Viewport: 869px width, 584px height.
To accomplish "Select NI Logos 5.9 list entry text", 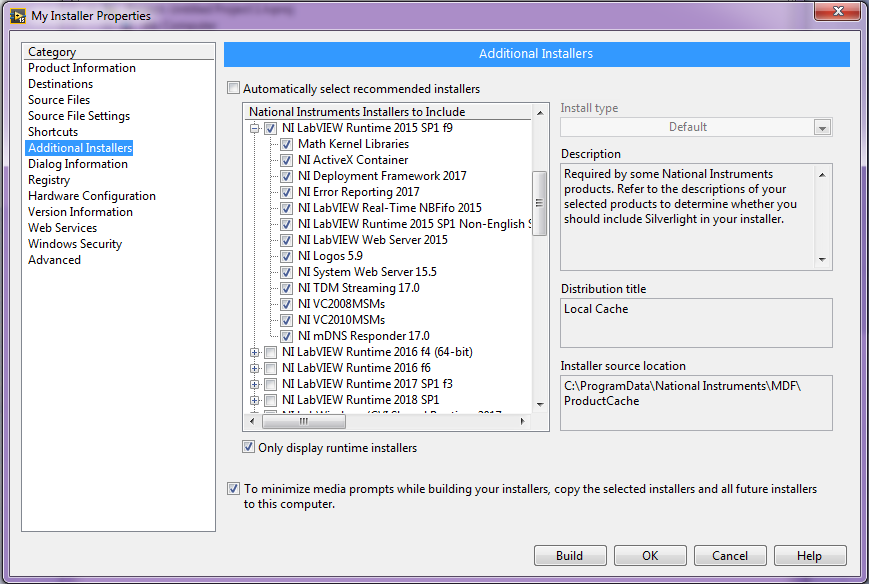I will point(330,257).
